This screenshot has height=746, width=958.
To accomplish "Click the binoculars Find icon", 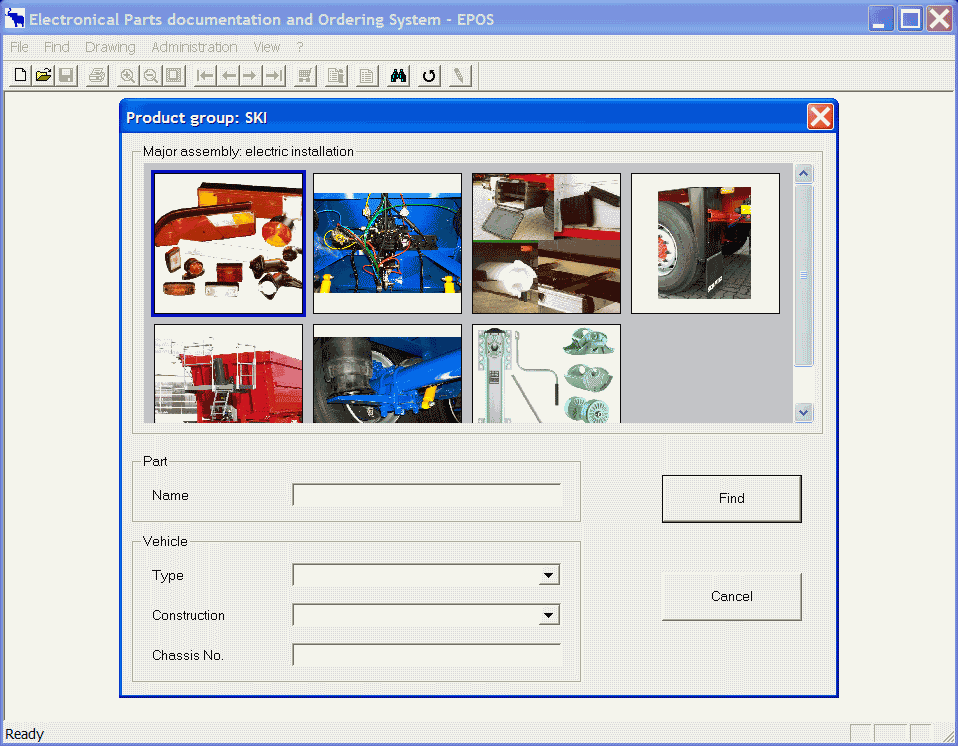I will point(398,76).
